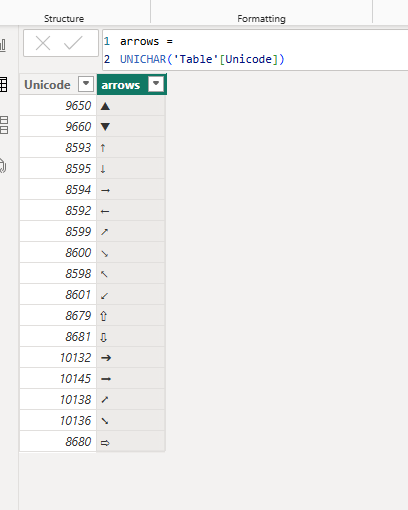This screenshot has height=510, width=408.
Task: Open DAX query view icon in the sidebar
Action: point(3,166)
